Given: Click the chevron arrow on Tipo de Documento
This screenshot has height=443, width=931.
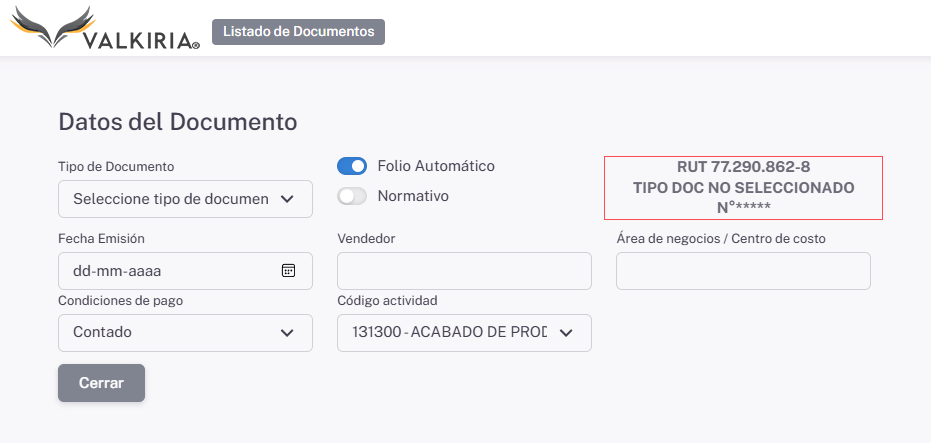Looking at the screenshot, I should (287, 199).
